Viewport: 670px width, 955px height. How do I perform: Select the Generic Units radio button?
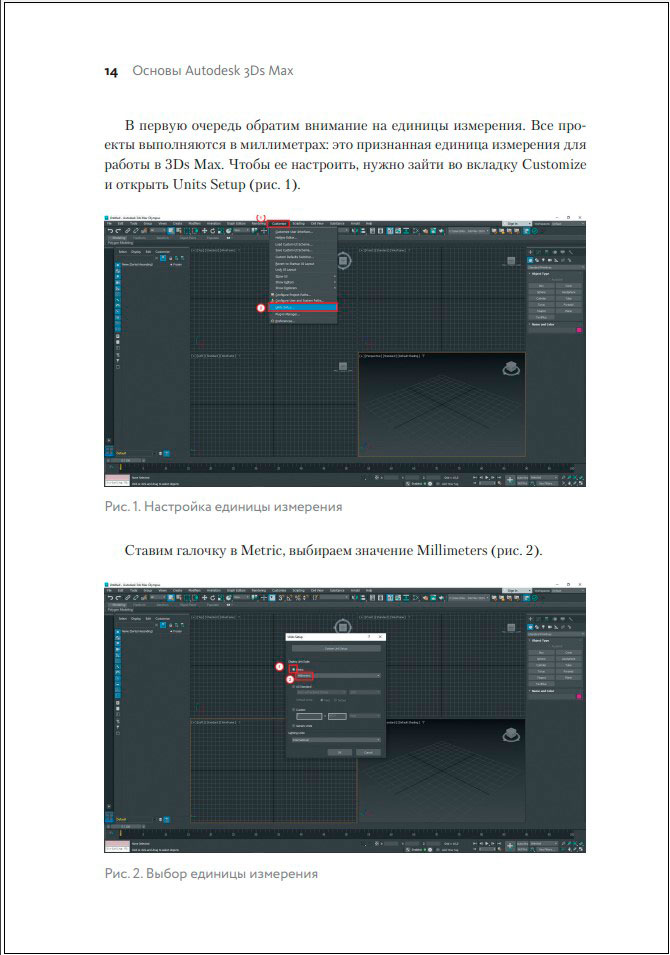[x=294, y=725]
